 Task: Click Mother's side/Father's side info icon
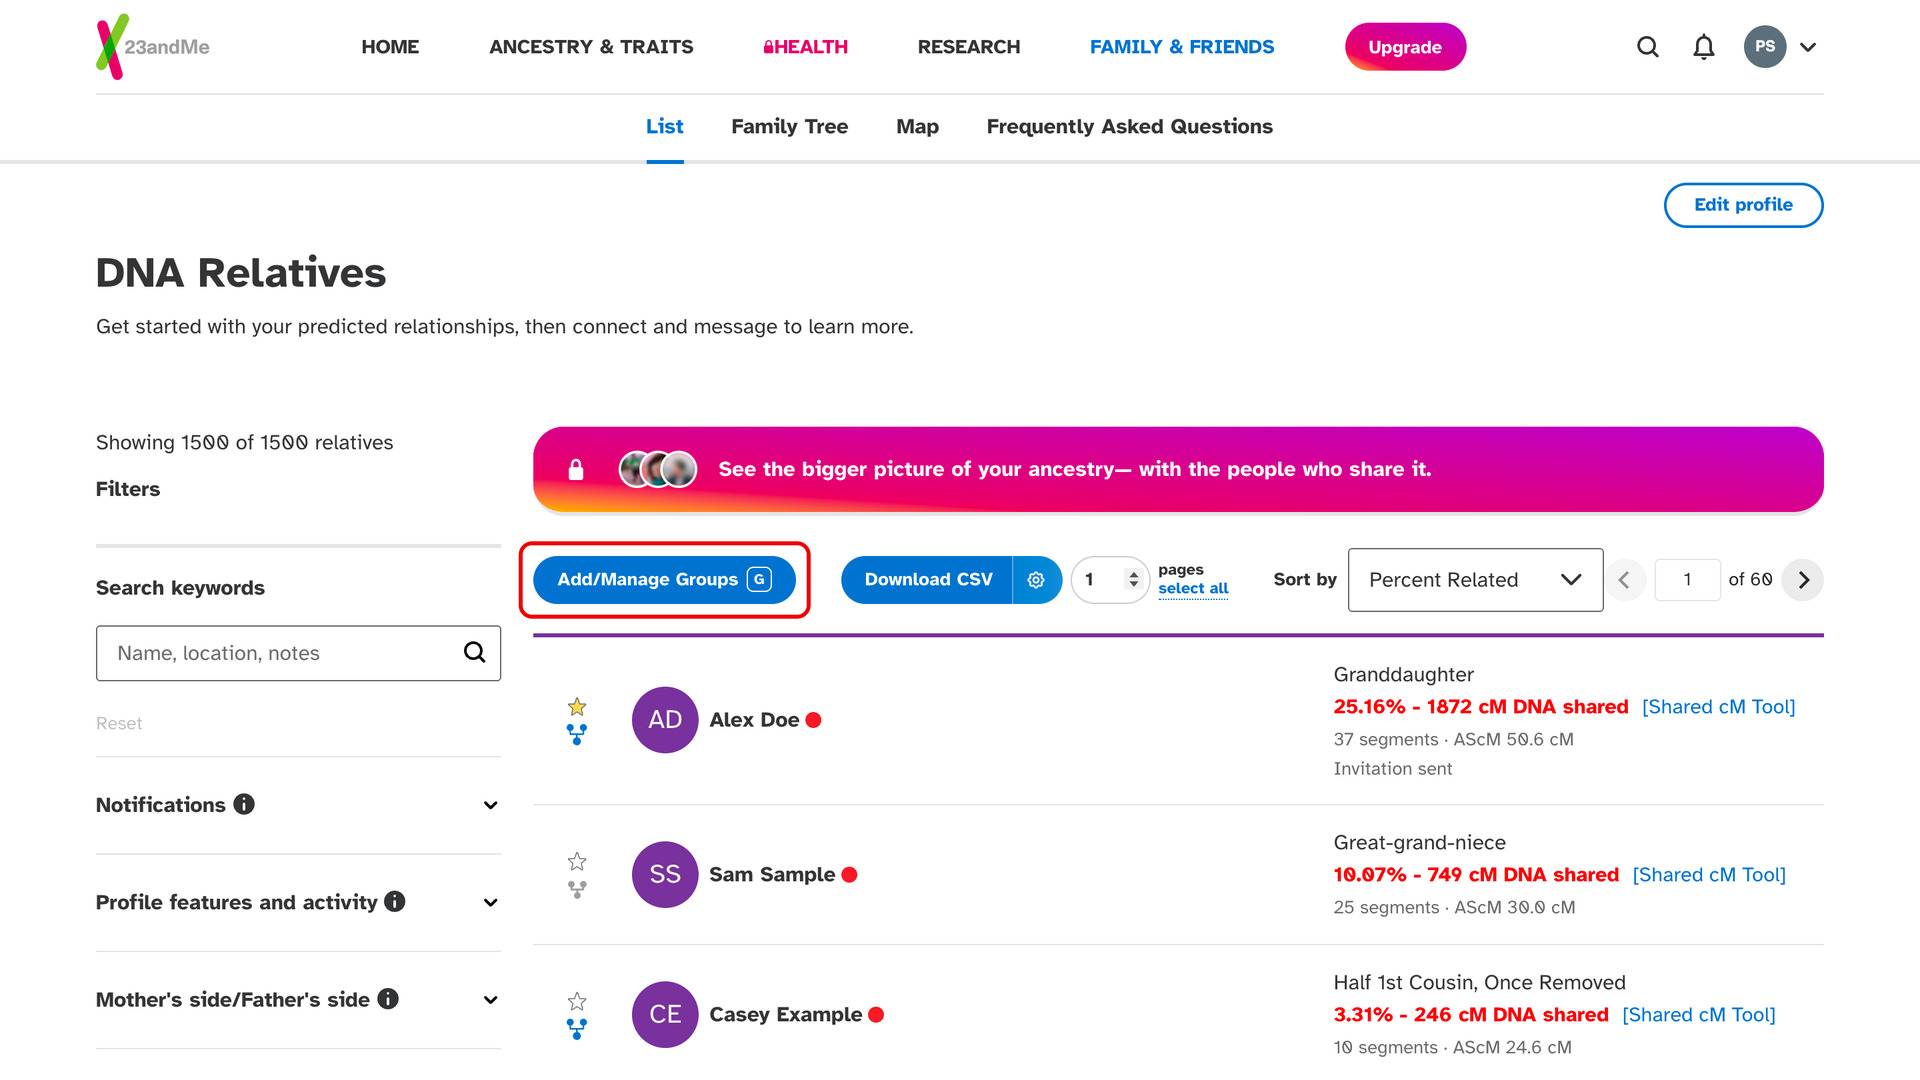pyautogui.click(x=388, y=998)
